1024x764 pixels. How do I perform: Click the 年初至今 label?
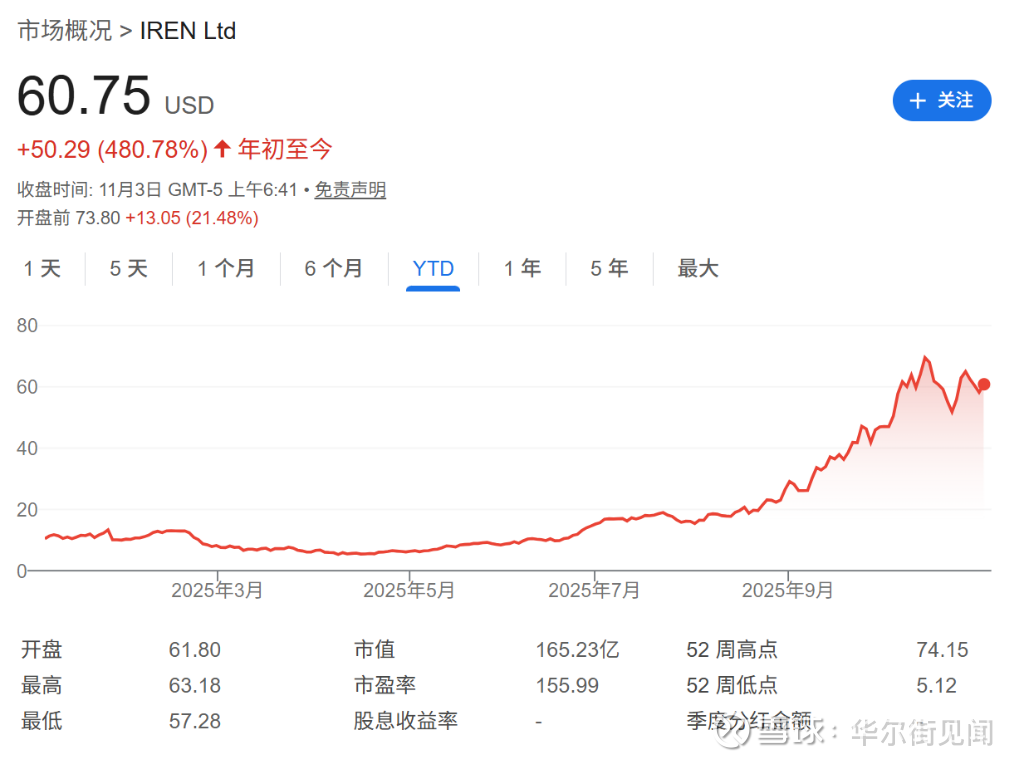coord(285,150)
